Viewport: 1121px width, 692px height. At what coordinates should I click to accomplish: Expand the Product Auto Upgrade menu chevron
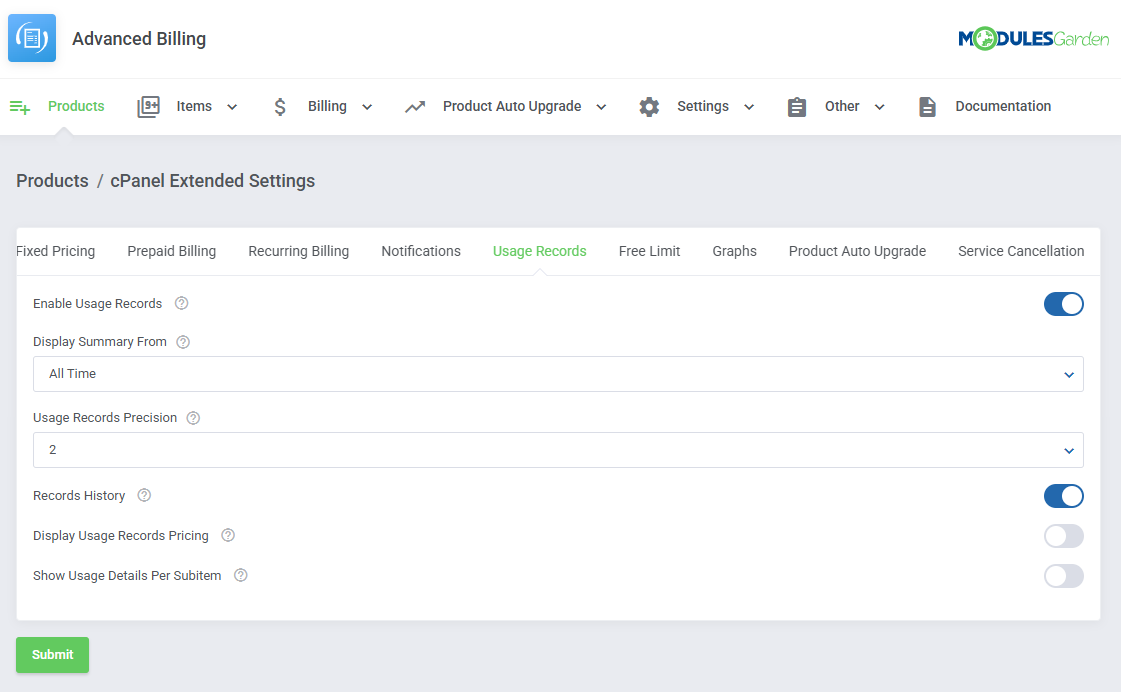[601, 107]
